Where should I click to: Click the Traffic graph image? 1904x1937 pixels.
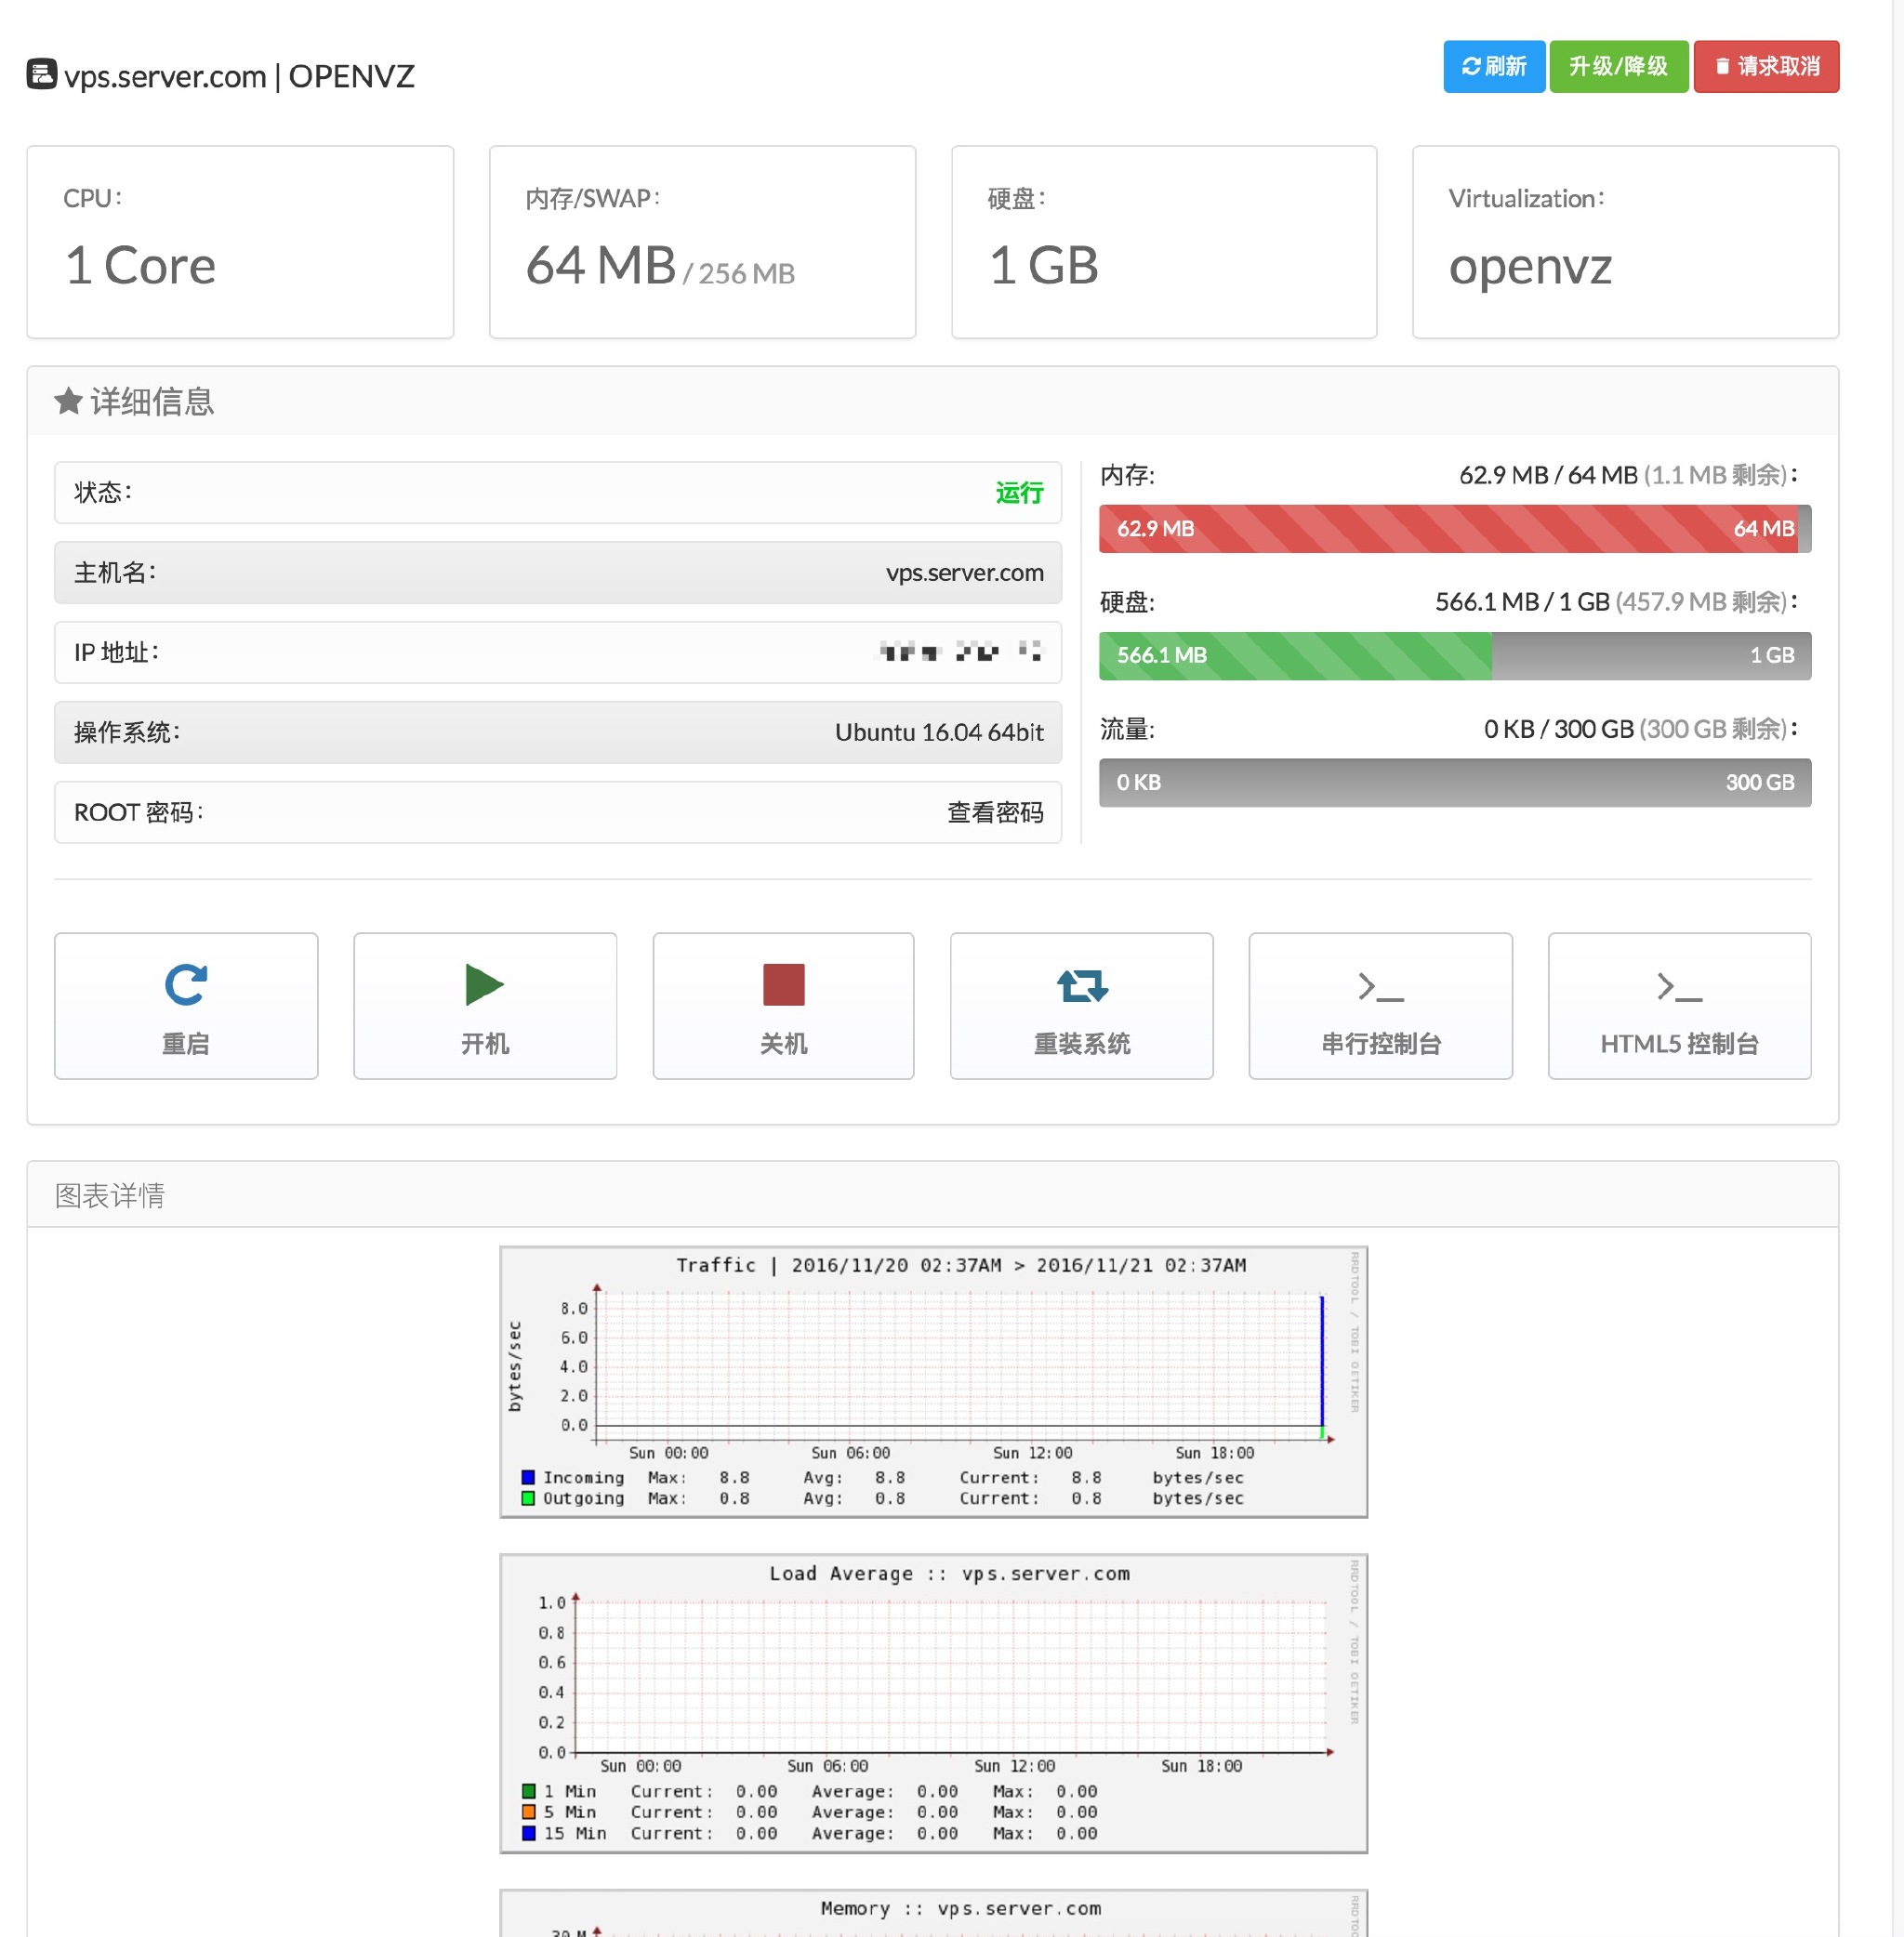tap(933, 1381)
